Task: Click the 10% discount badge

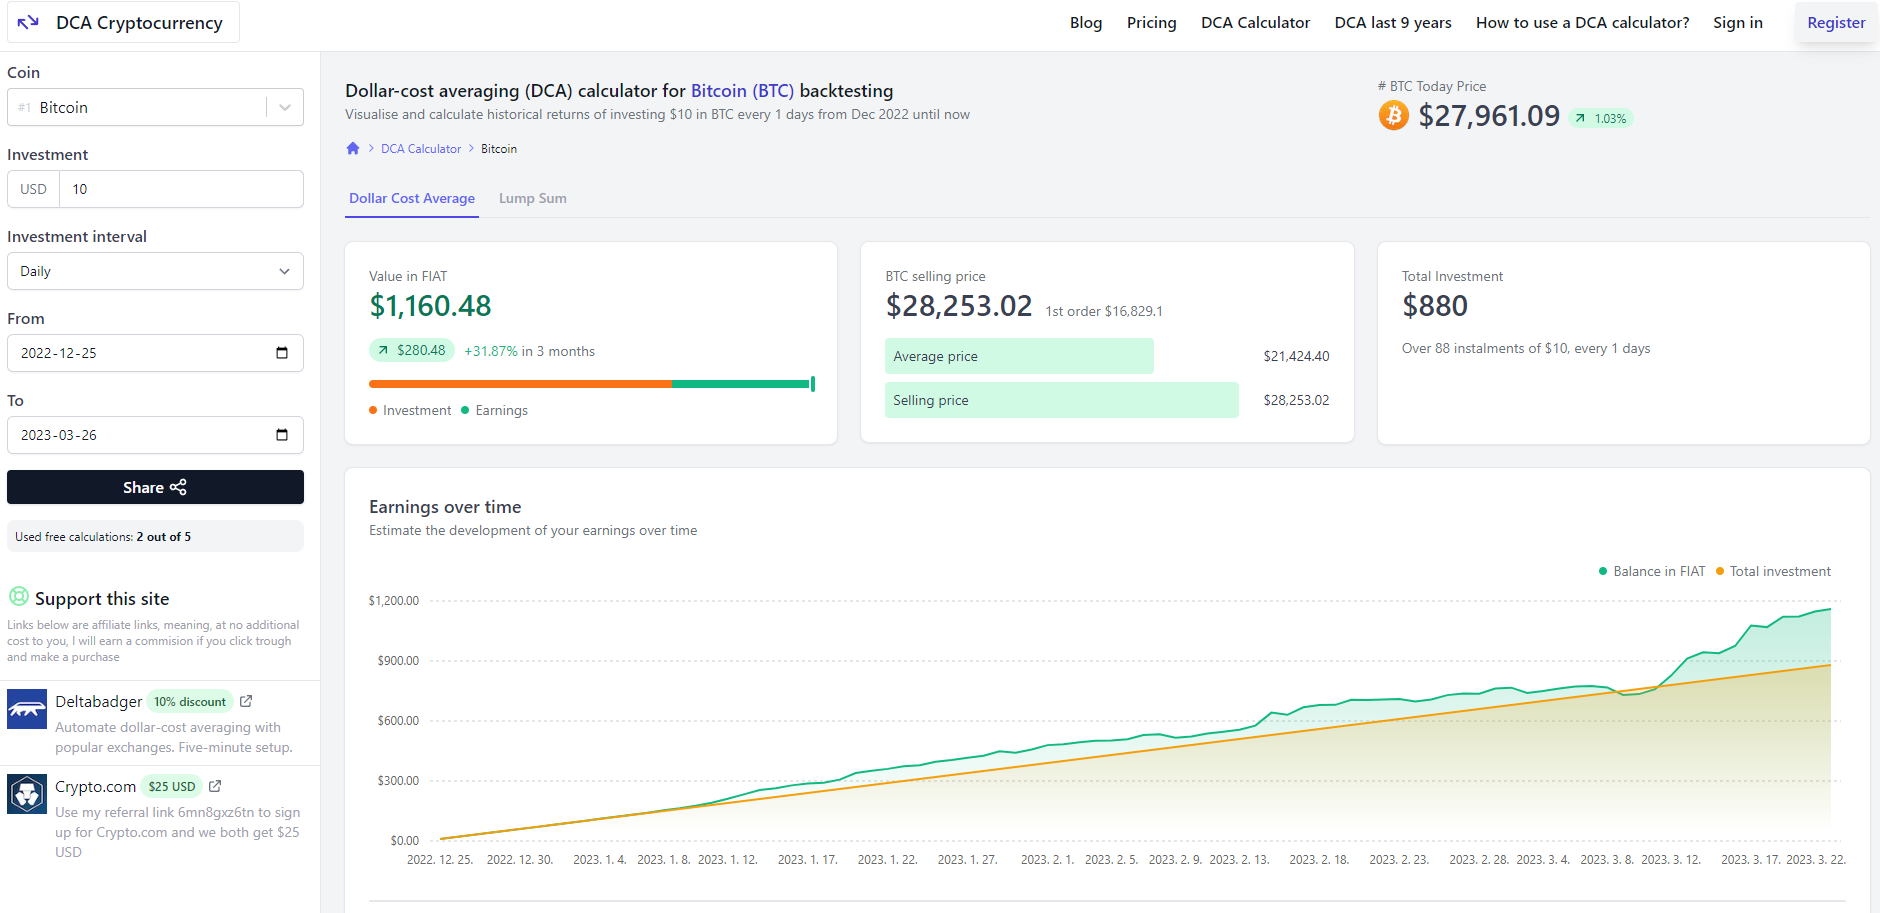Action: click(190, 701)
